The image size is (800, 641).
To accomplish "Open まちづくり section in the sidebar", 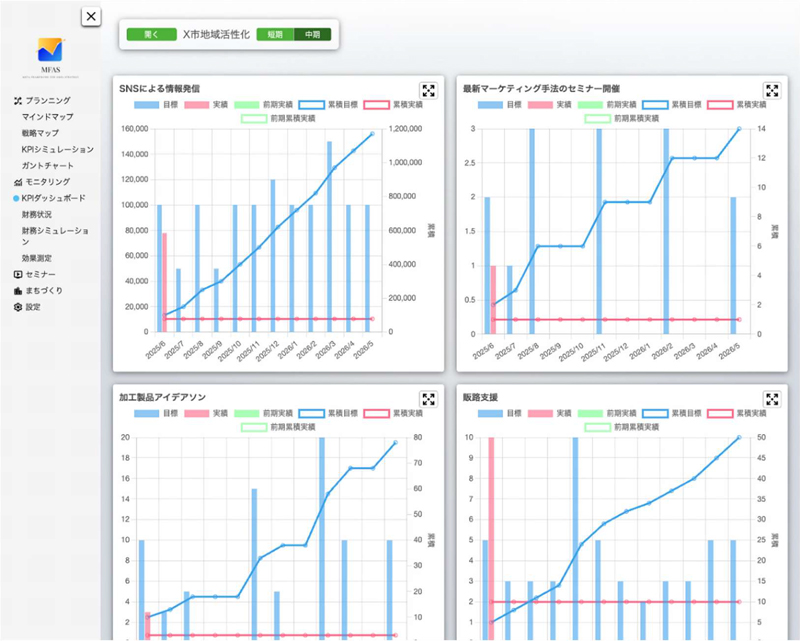I will (44, 291).
